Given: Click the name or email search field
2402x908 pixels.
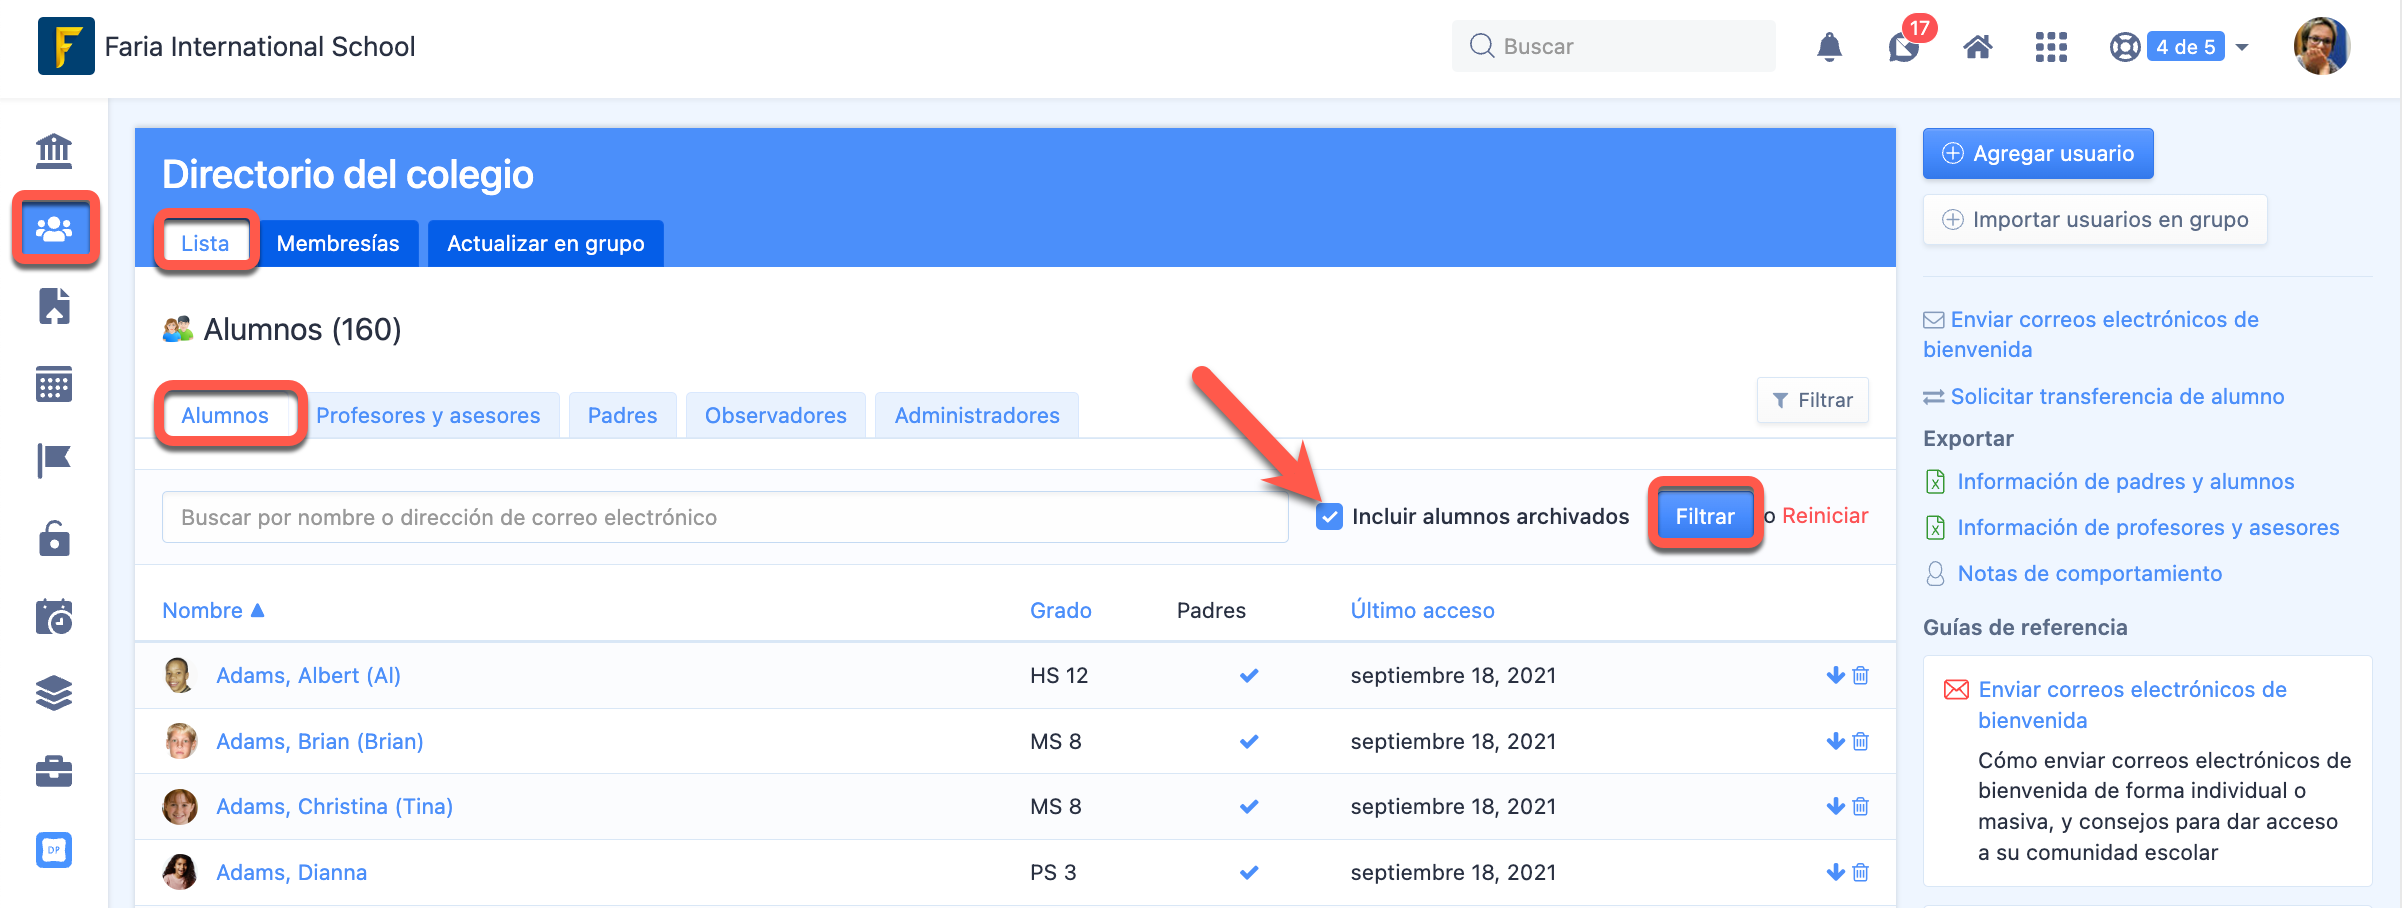Looking at the screenshot, I should tap(724, 518).
